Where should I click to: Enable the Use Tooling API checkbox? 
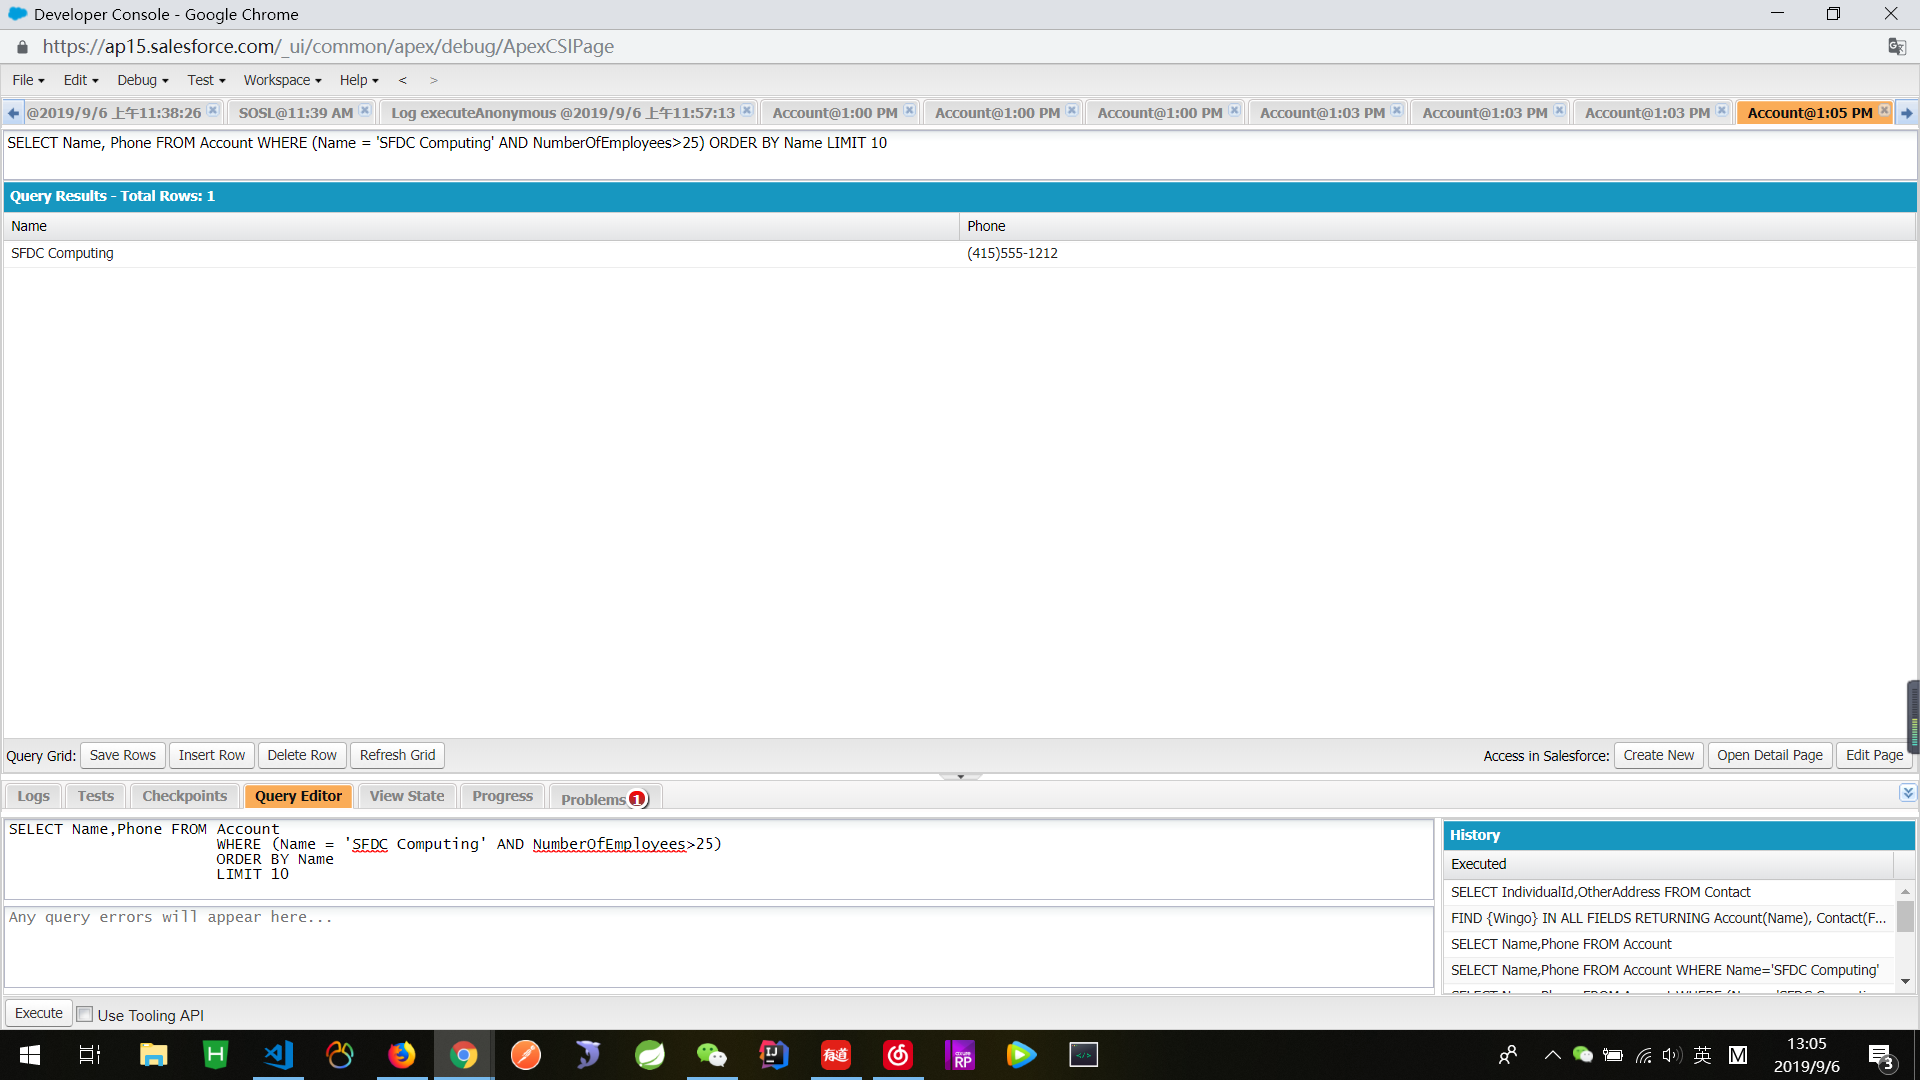(x=84, y=1014)
